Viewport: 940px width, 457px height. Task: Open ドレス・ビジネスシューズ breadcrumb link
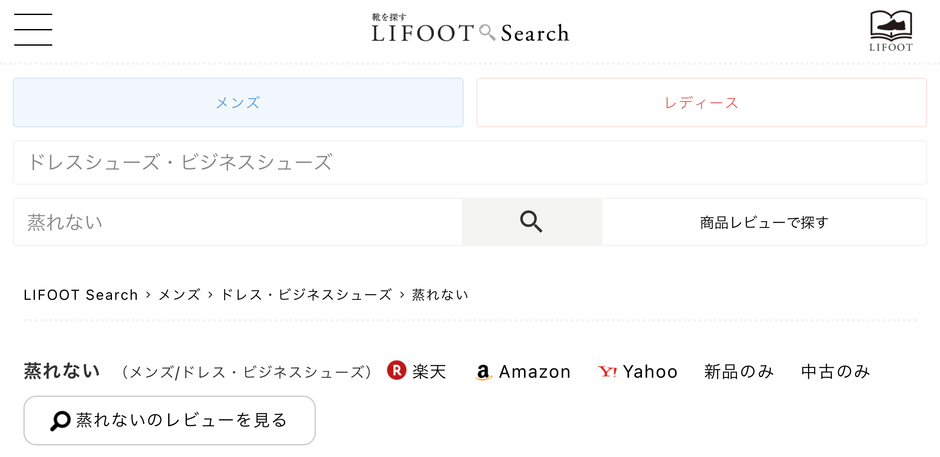tap(306, 295)
